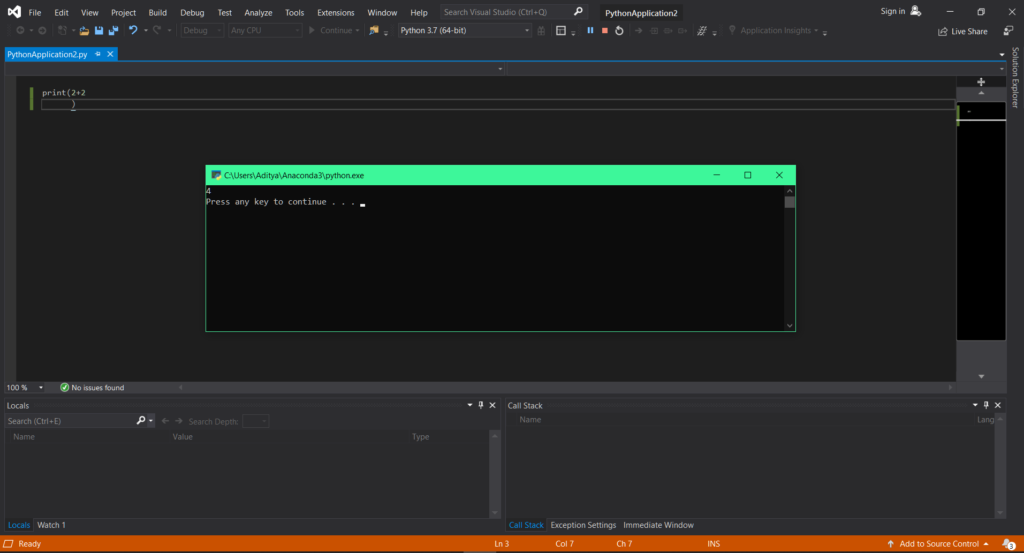Click the No issues found indicator

point(92,388)
